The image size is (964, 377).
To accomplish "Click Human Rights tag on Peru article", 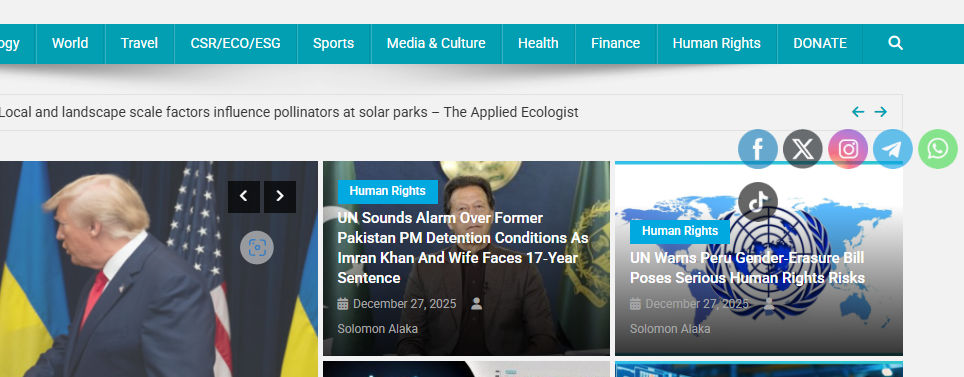I will tap(679, 231).
